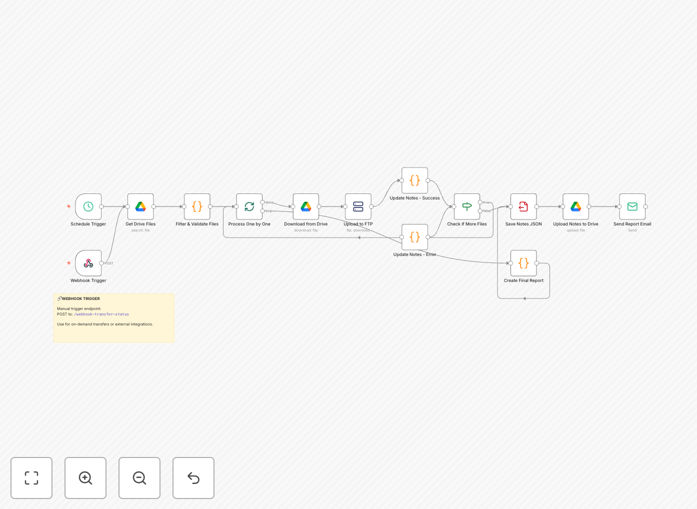This screenshot has width=697, height=509.
Task: Click the Schedule Trigger output connector
Action: click(102, 206)
